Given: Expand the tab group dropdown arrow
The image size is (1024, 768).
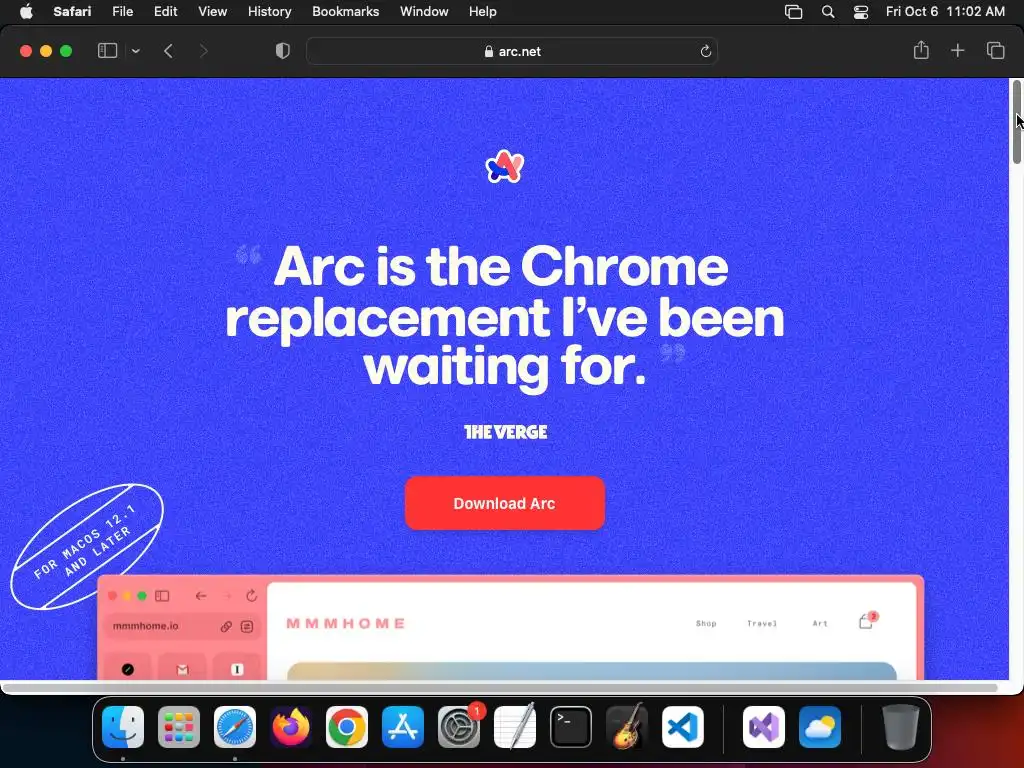Looking at the screenshot, I should 136,51.
